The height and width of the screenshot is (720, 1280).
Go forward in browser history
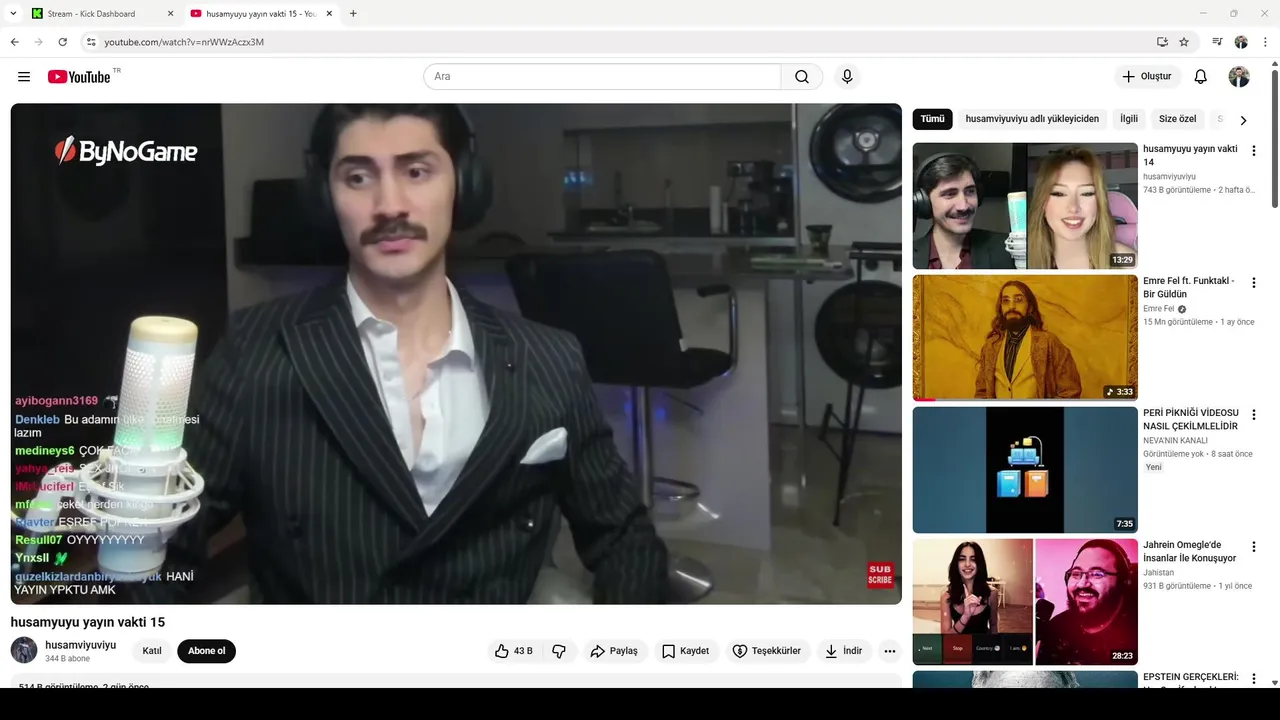pyautogui.click(x=39, y=42)
